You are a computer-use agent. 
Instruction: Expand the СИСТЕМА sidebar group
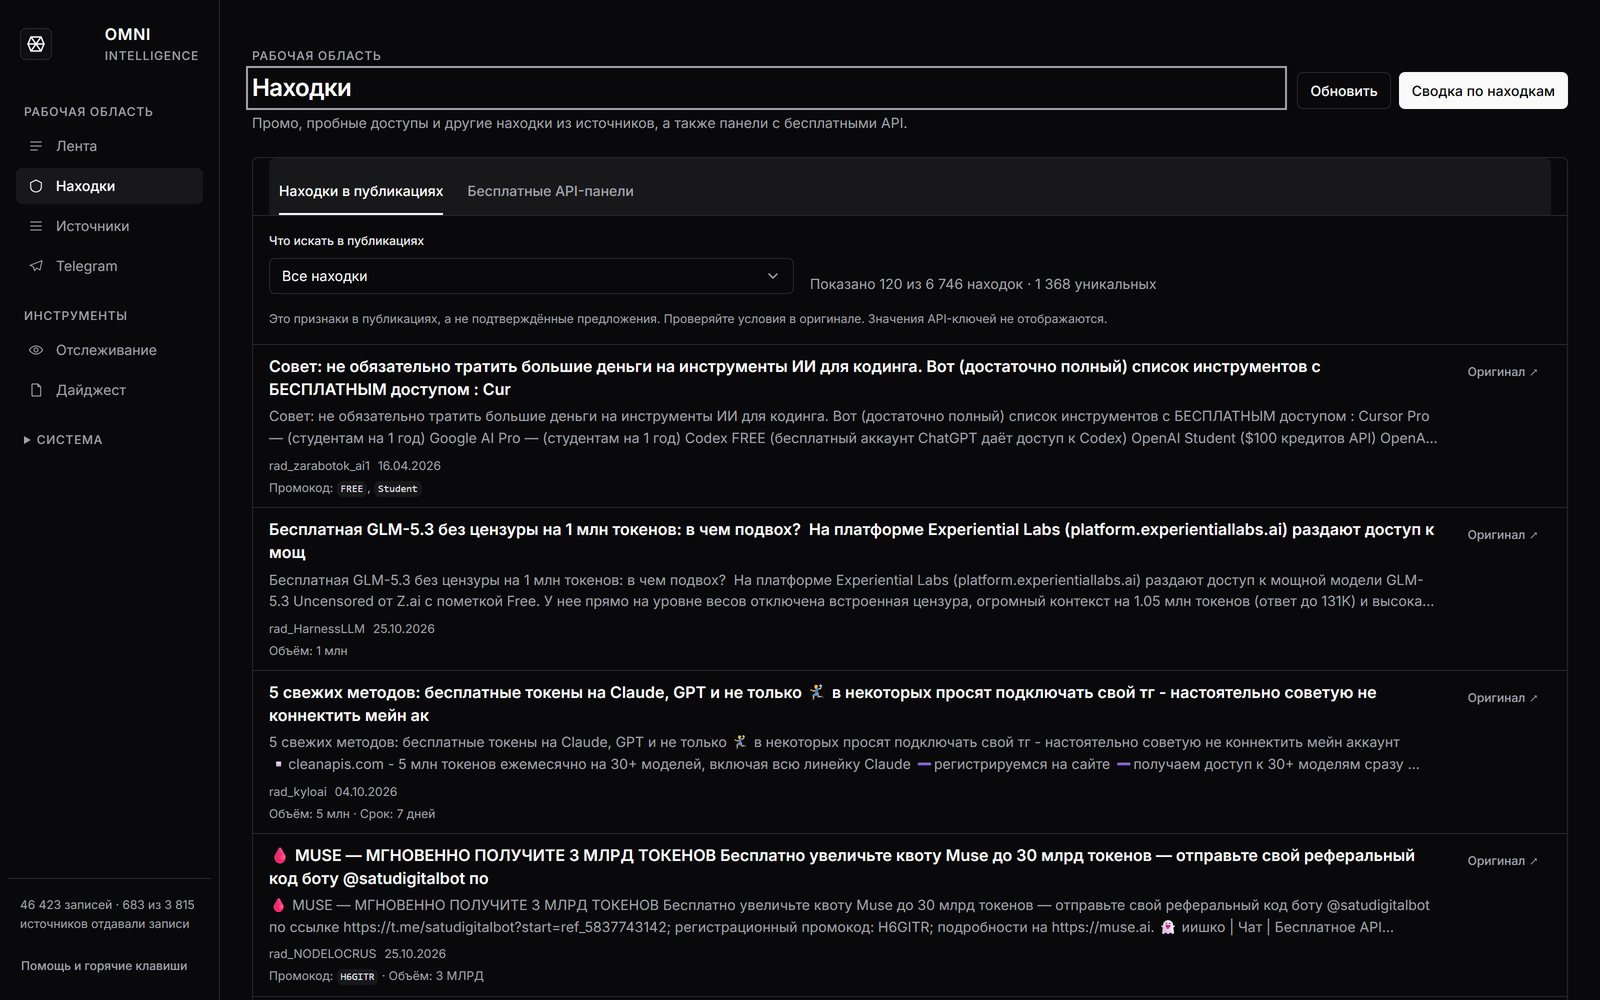[x=63, y=440]
